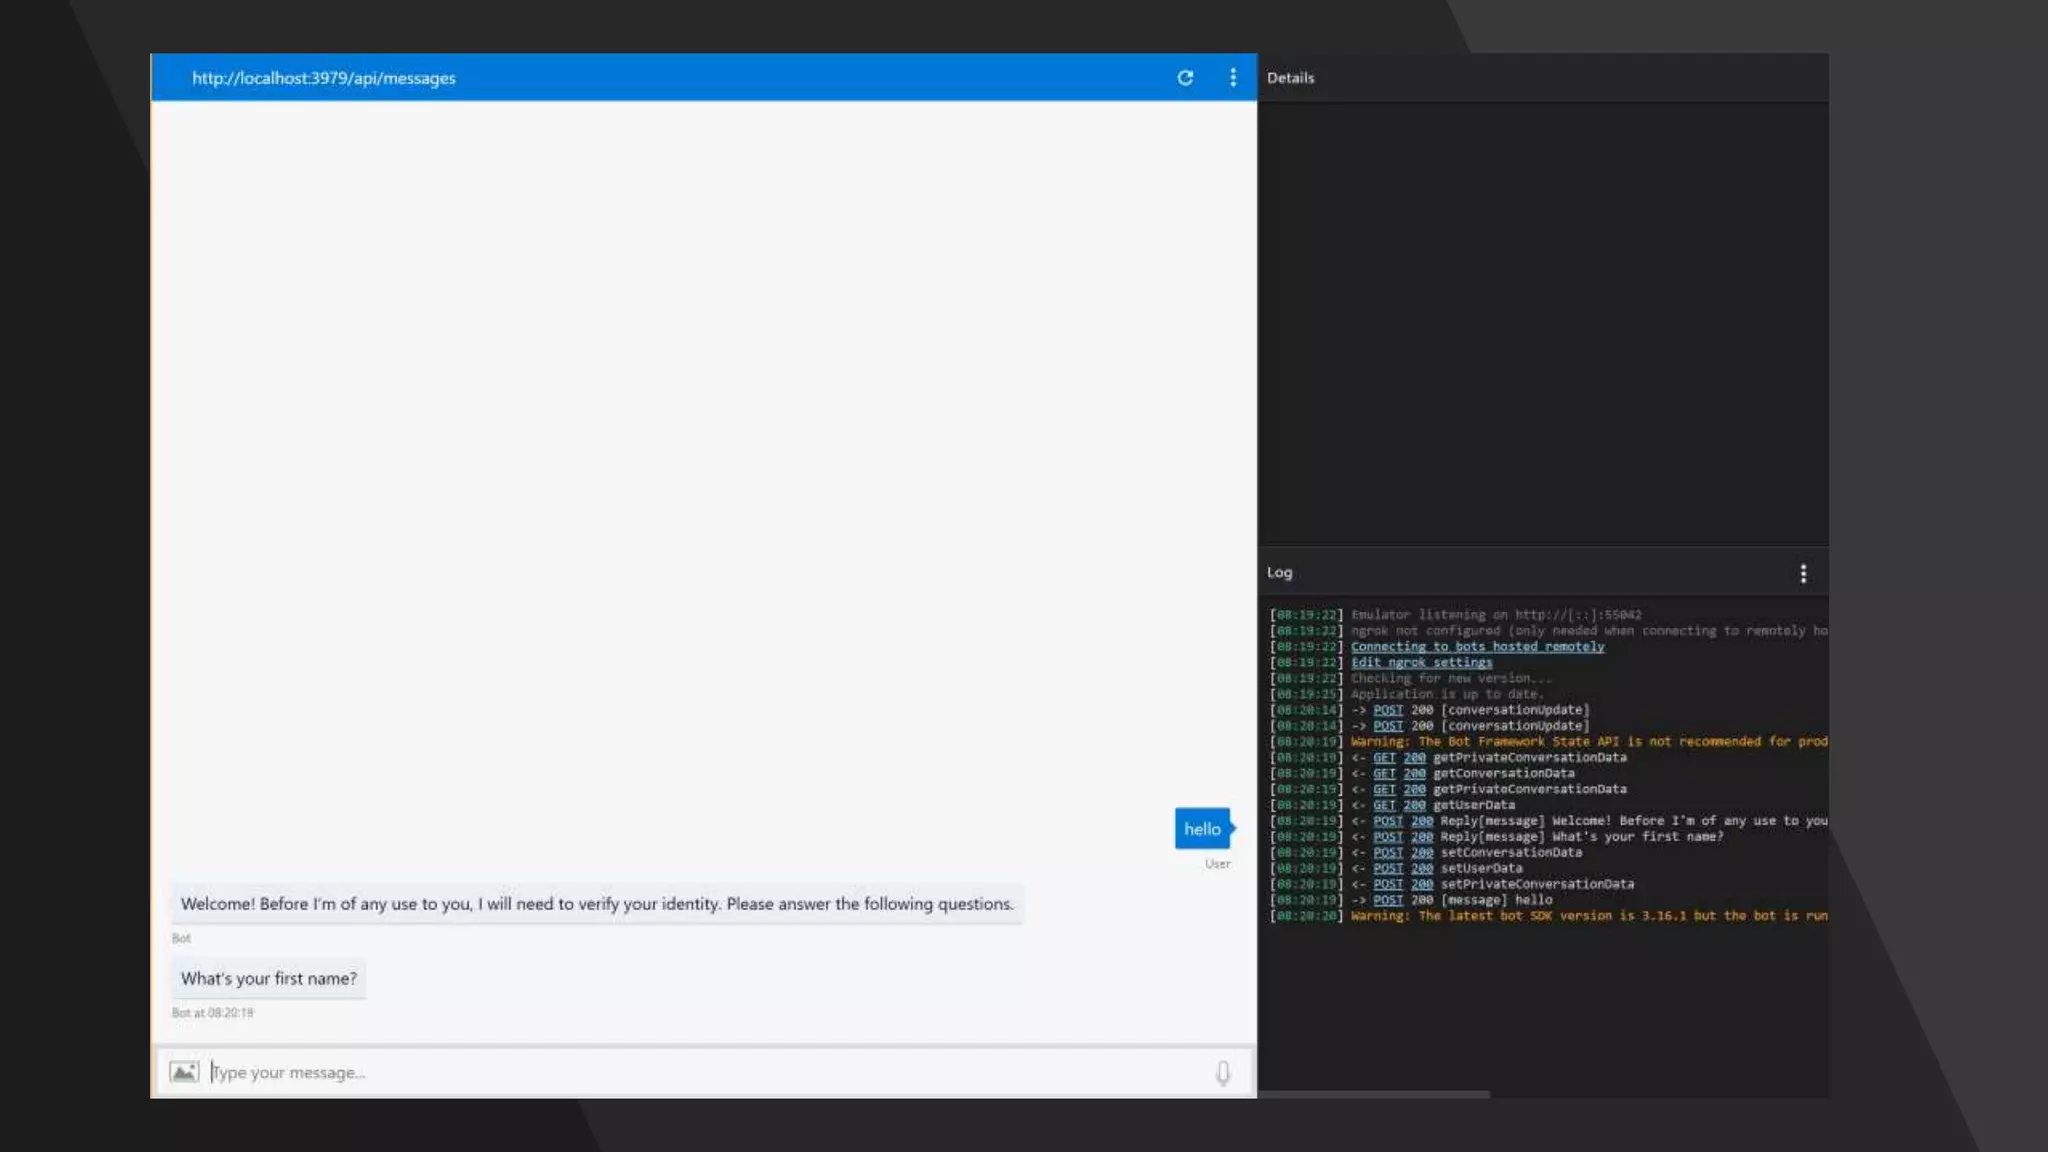Screen dimensions: 2048x1152
Task: Open POST link for '[message] hello' entry
Action: [x=1388, y=900]
